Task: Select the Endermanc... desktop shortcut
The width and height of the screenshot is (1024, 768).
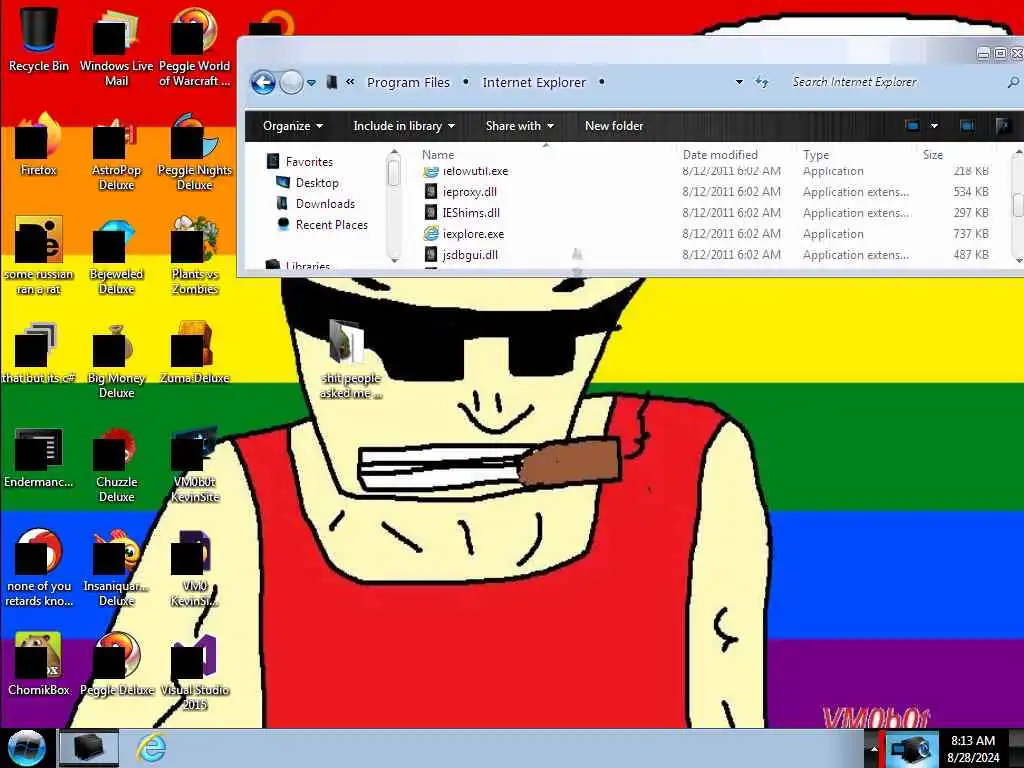Action: click(39, 457)
